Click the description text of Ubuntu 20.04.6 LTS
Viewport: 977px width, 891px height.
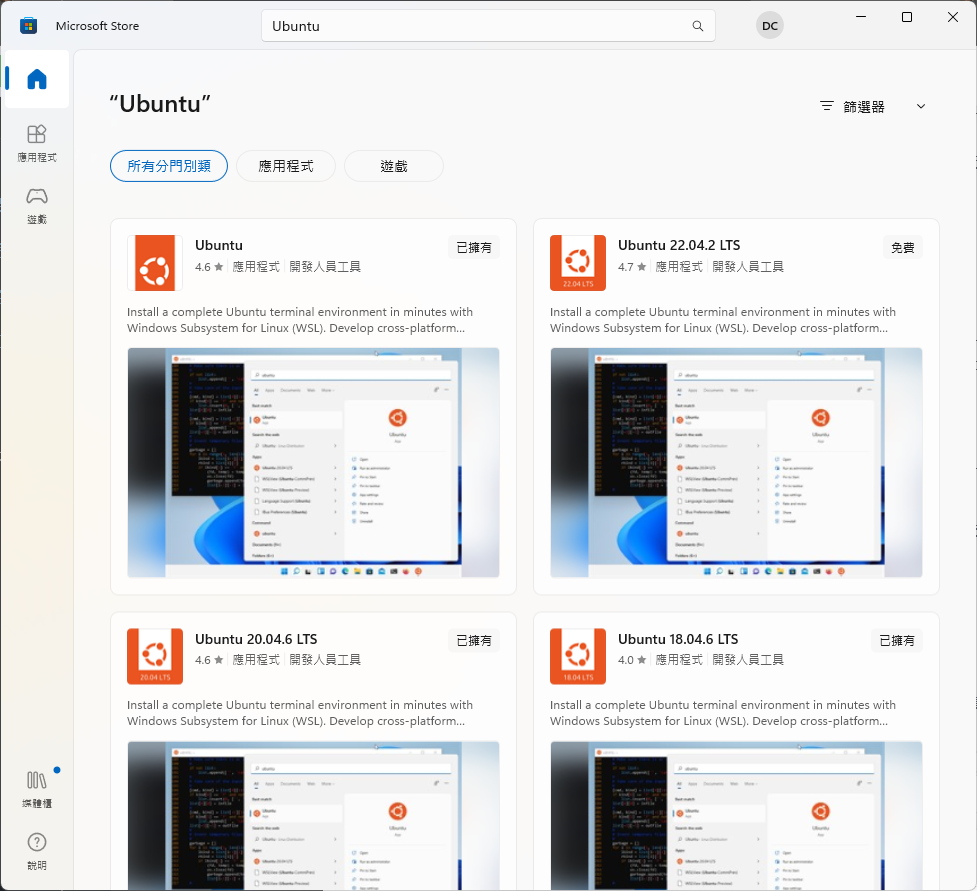(x=300, y=713)
